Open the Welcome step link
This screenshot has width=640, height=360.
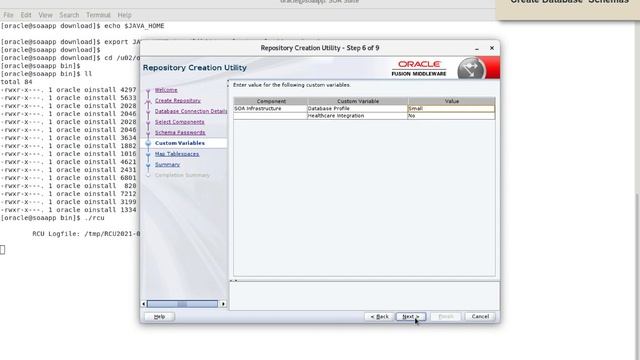point(166,90)
